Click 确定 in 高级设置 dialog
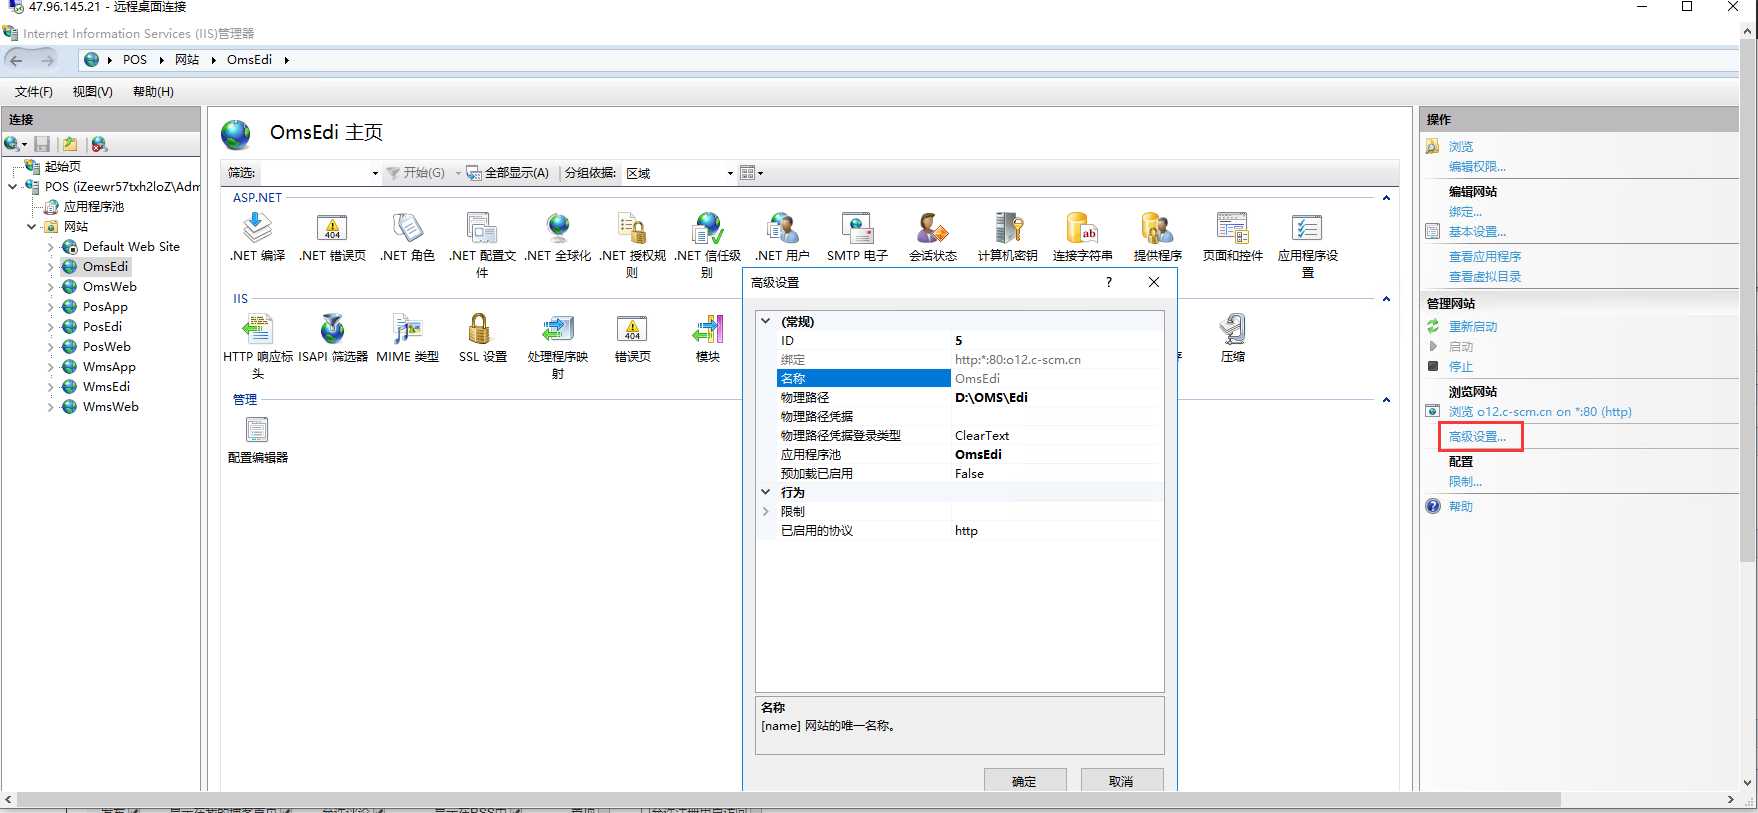Screen dimensions: 1758x813 (x=1025, y=781)
